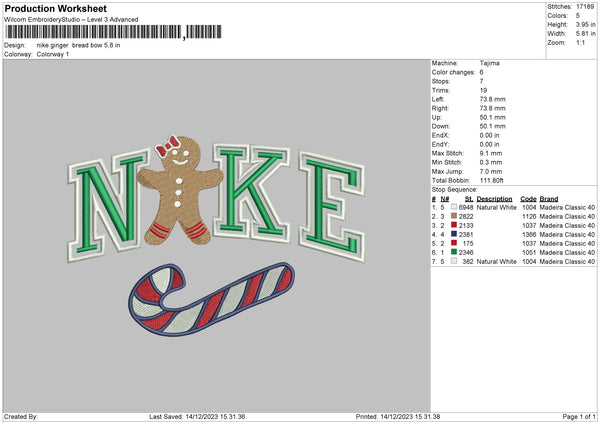This screenshot has height=424, width=600.
Task: Select the Wilcom EmbroideryStudio Level 3 Advanced line
Action: (x=71, y=20)
